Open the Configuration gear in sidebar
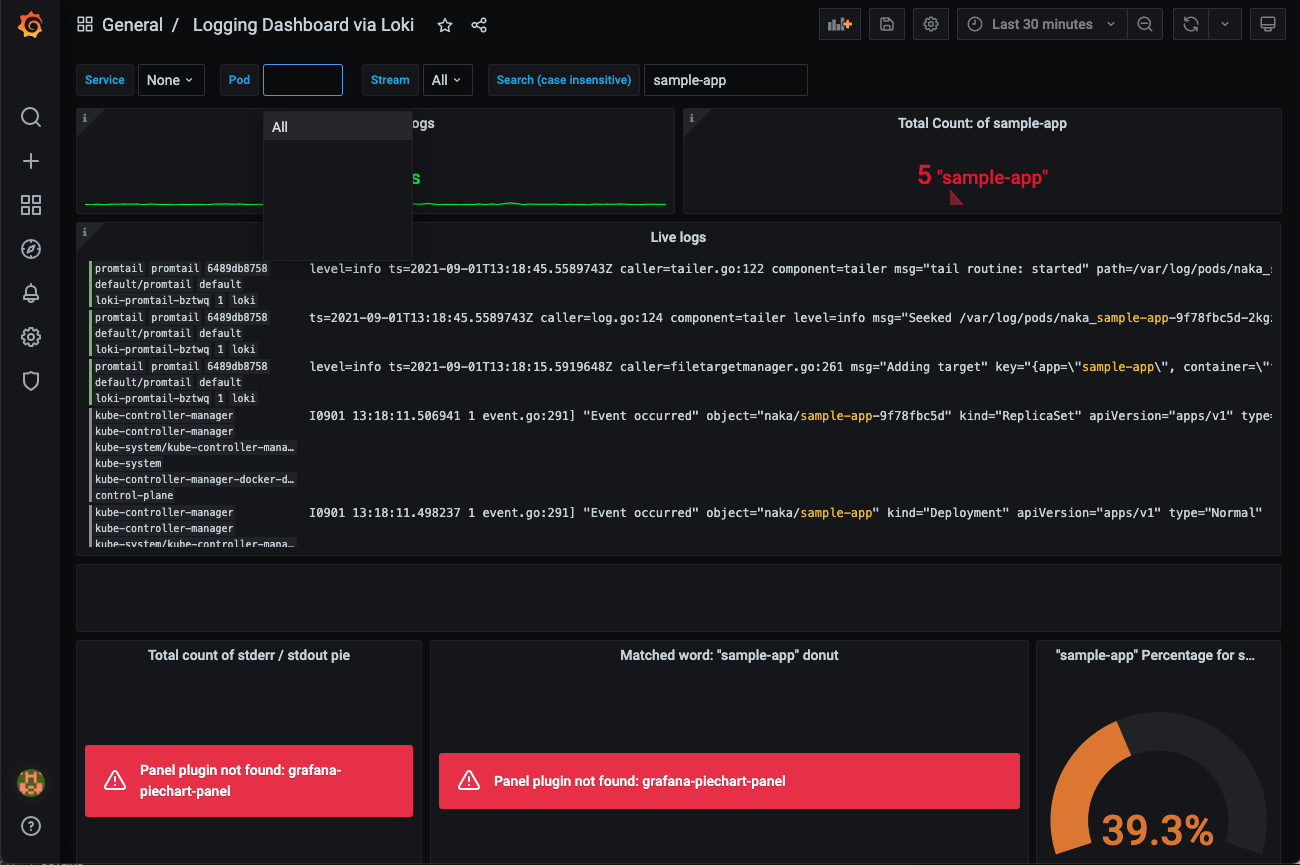The width and height of the screenshot is (1300, 865). point(31,337)
